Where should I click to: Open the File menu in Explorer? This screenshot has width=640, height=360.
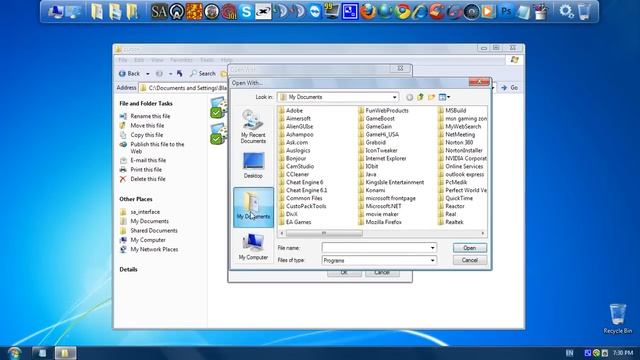click(x=123, y=60)
